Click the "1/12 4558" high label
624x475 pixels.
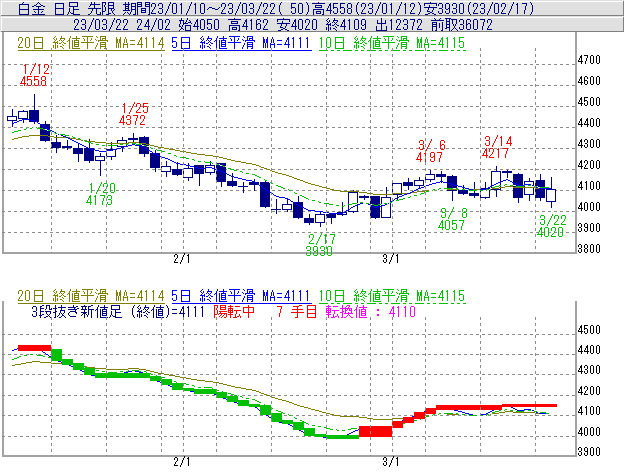(34, 75)
